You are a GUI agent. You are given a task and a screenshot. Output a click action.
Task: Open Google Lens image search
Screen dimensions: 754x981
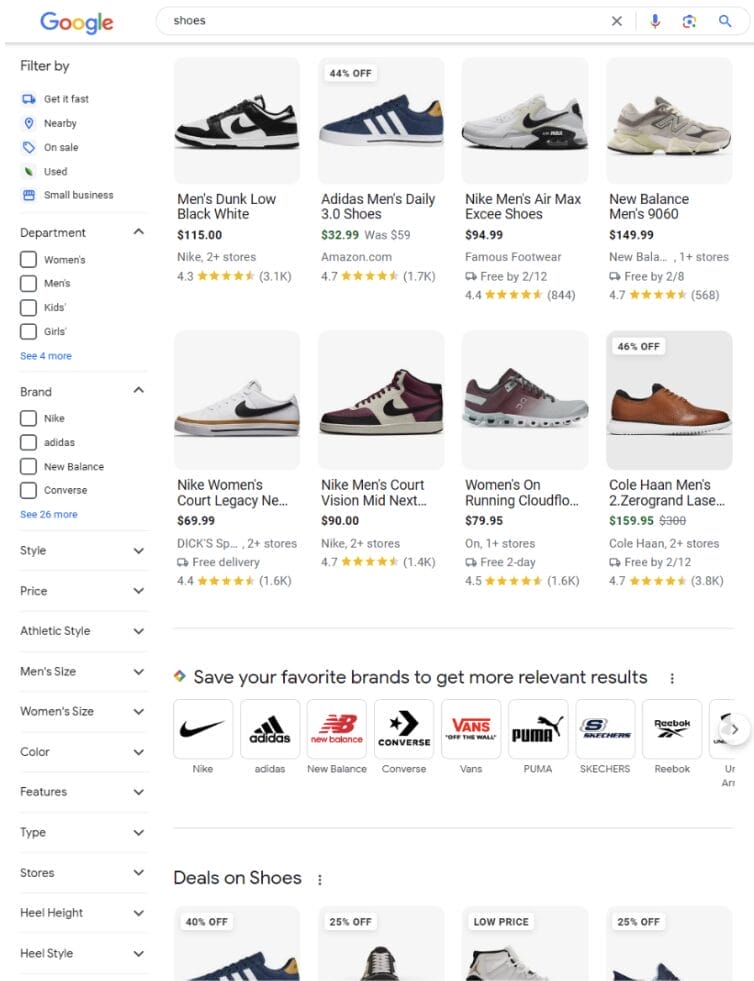(x=690, y=20)
